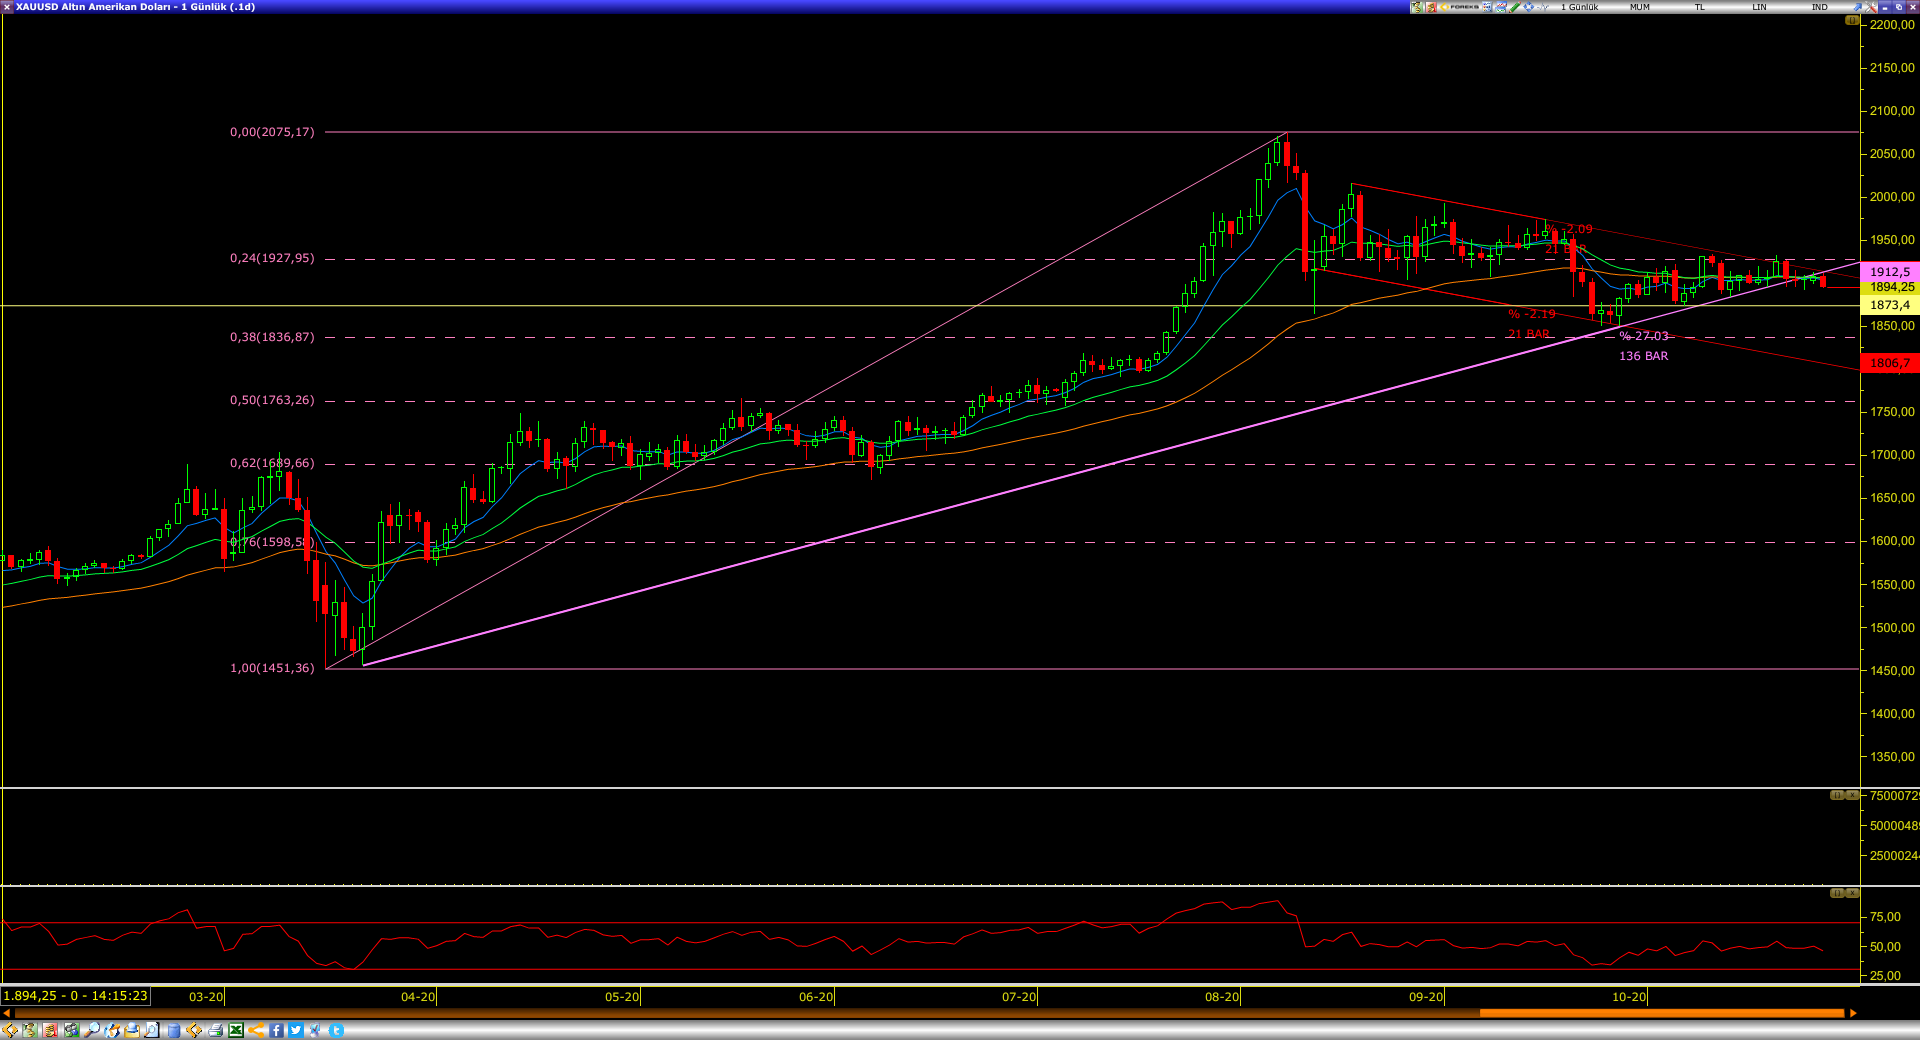
Task: Click the right arrow of the horizontal scrollbar
Action: click(x=1853, y=1013)
